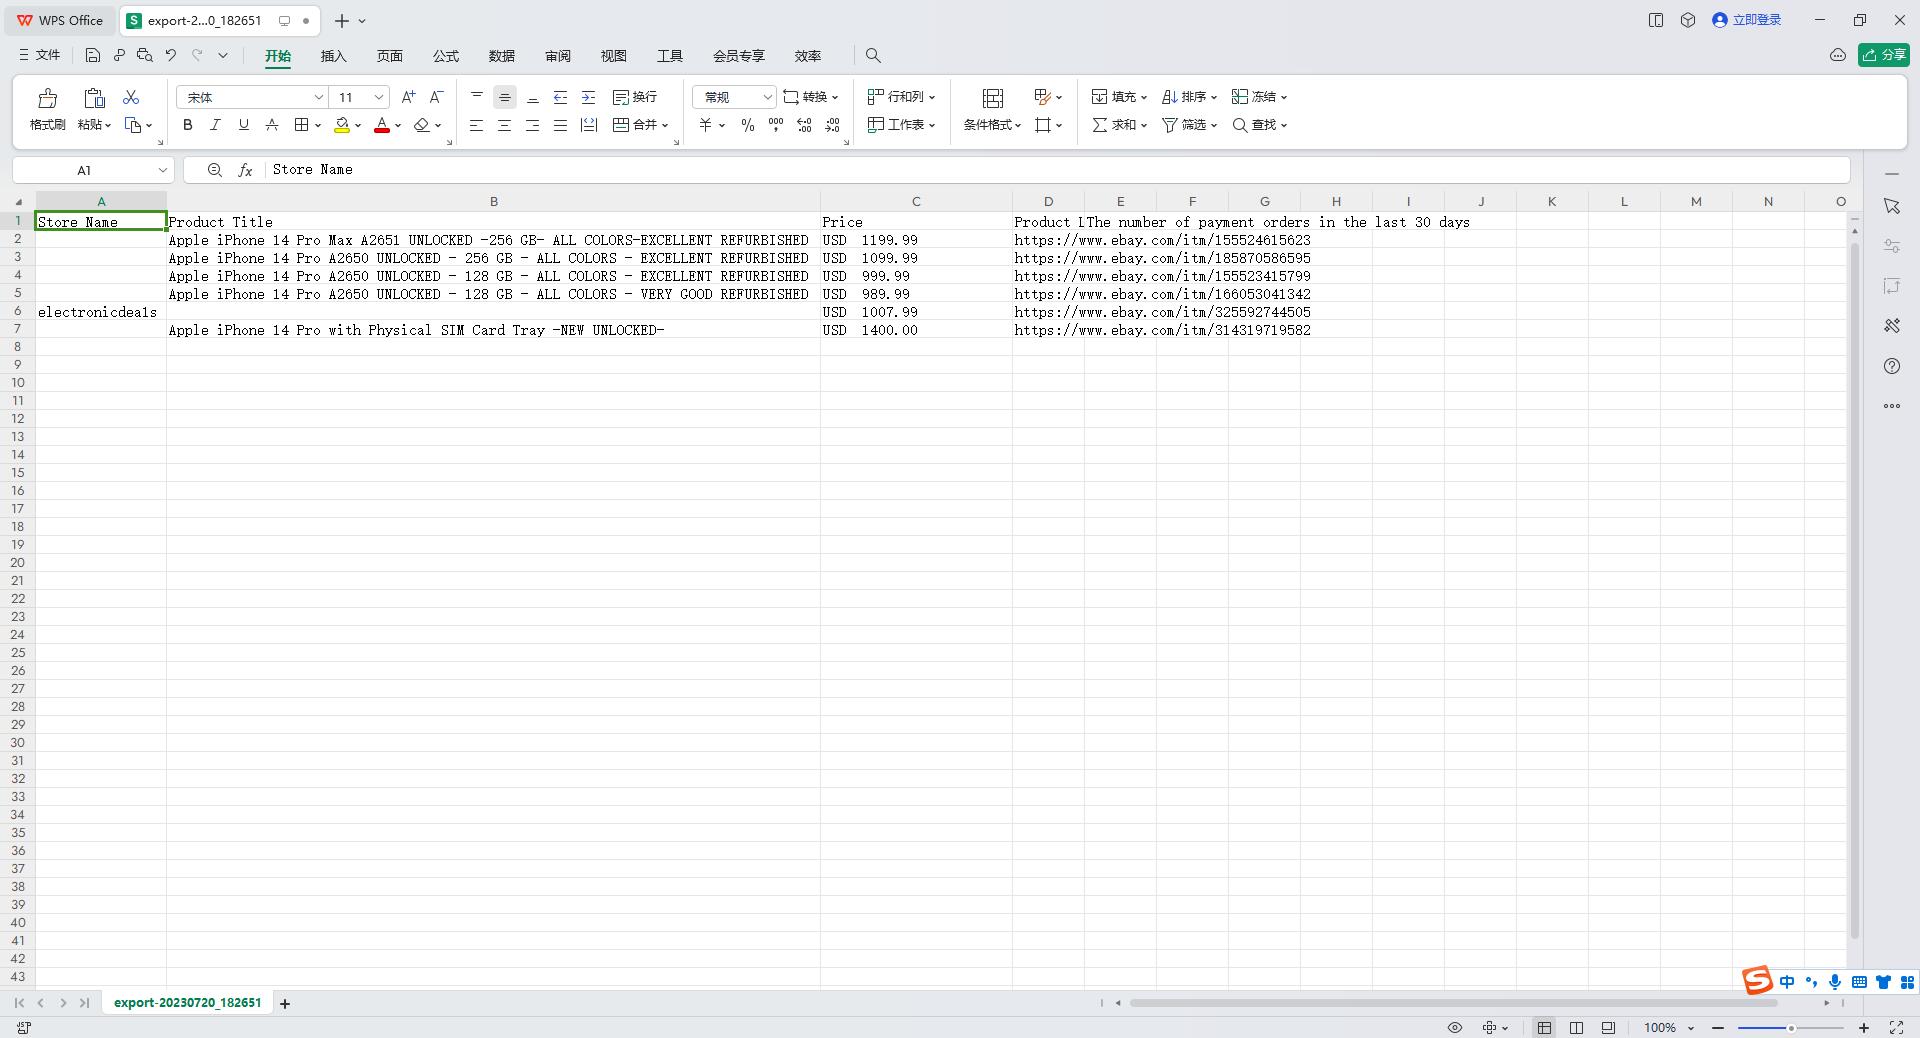Click the search magnifier in ribbon tabs
Viewport: 1920px width, 1038px height.
873,56
